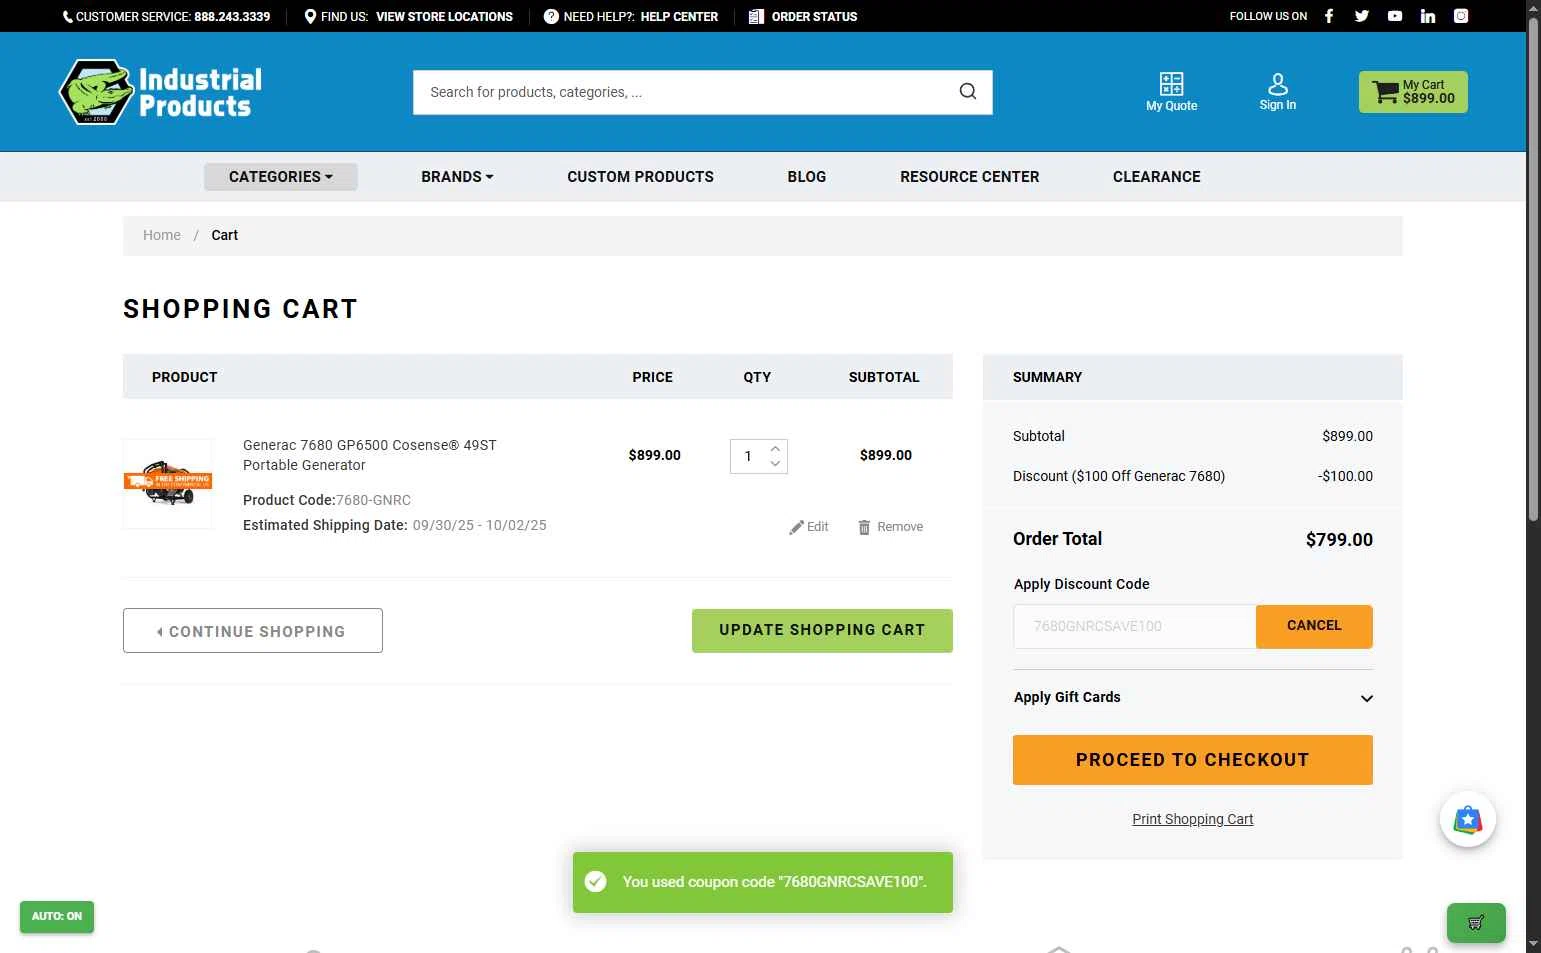Click the Cart breadcrumb text

pyautogui.click(x=224, y=235)
